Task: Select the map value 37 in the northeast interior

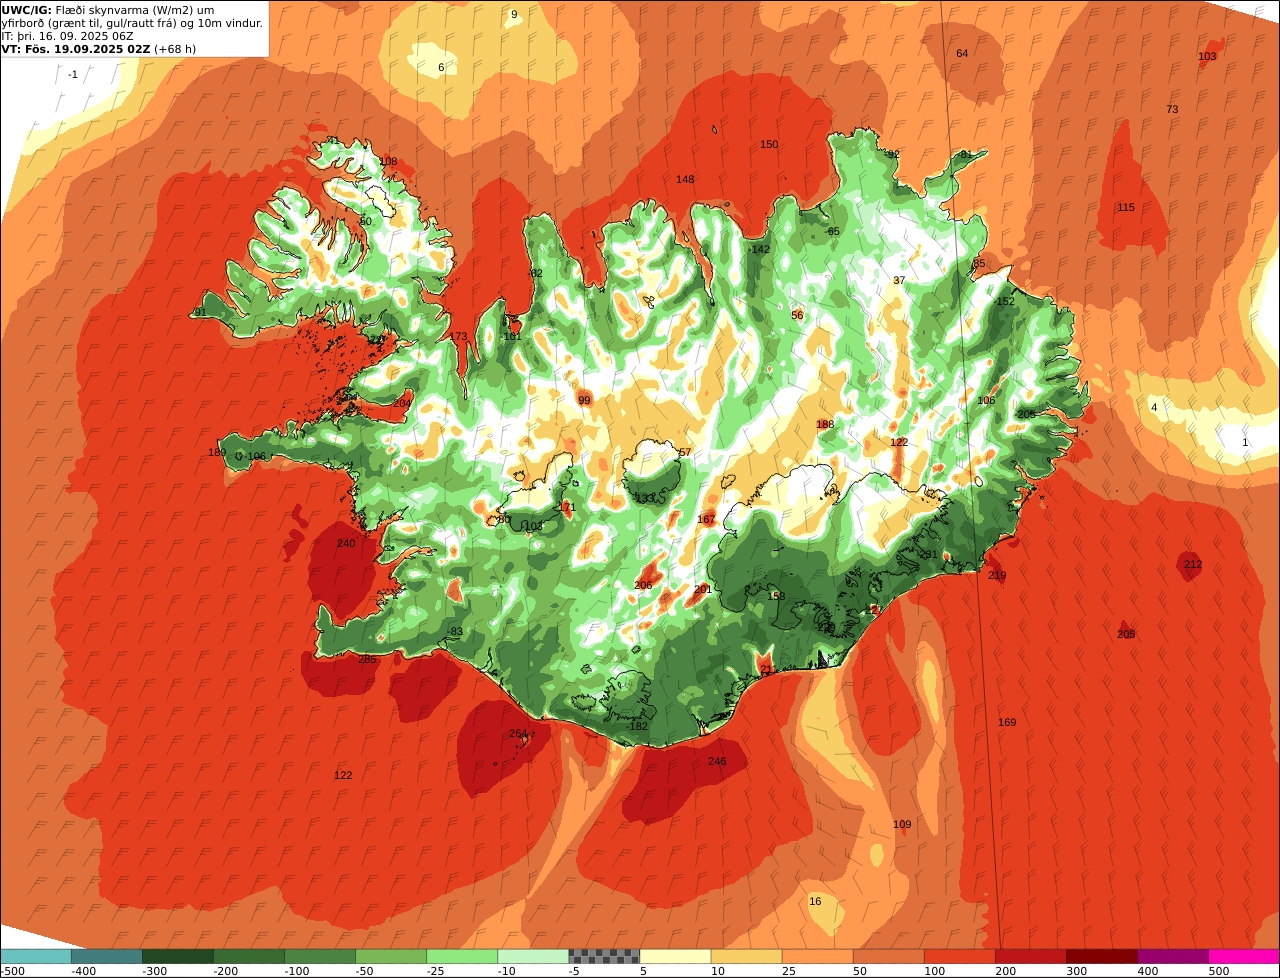Action: point(899,281)
